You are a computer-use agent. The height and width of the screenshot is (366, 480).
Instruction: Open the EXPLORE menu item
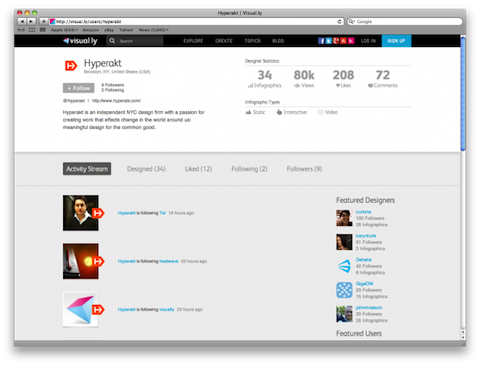[193, 41]
